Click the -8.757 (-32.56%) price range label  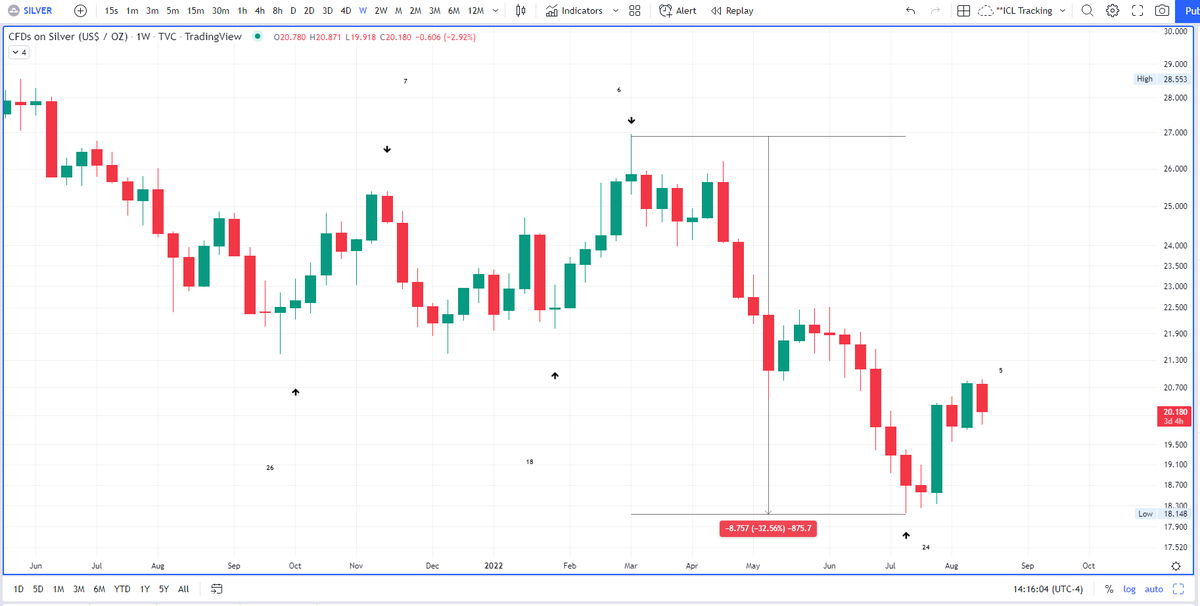pos(767,527)
